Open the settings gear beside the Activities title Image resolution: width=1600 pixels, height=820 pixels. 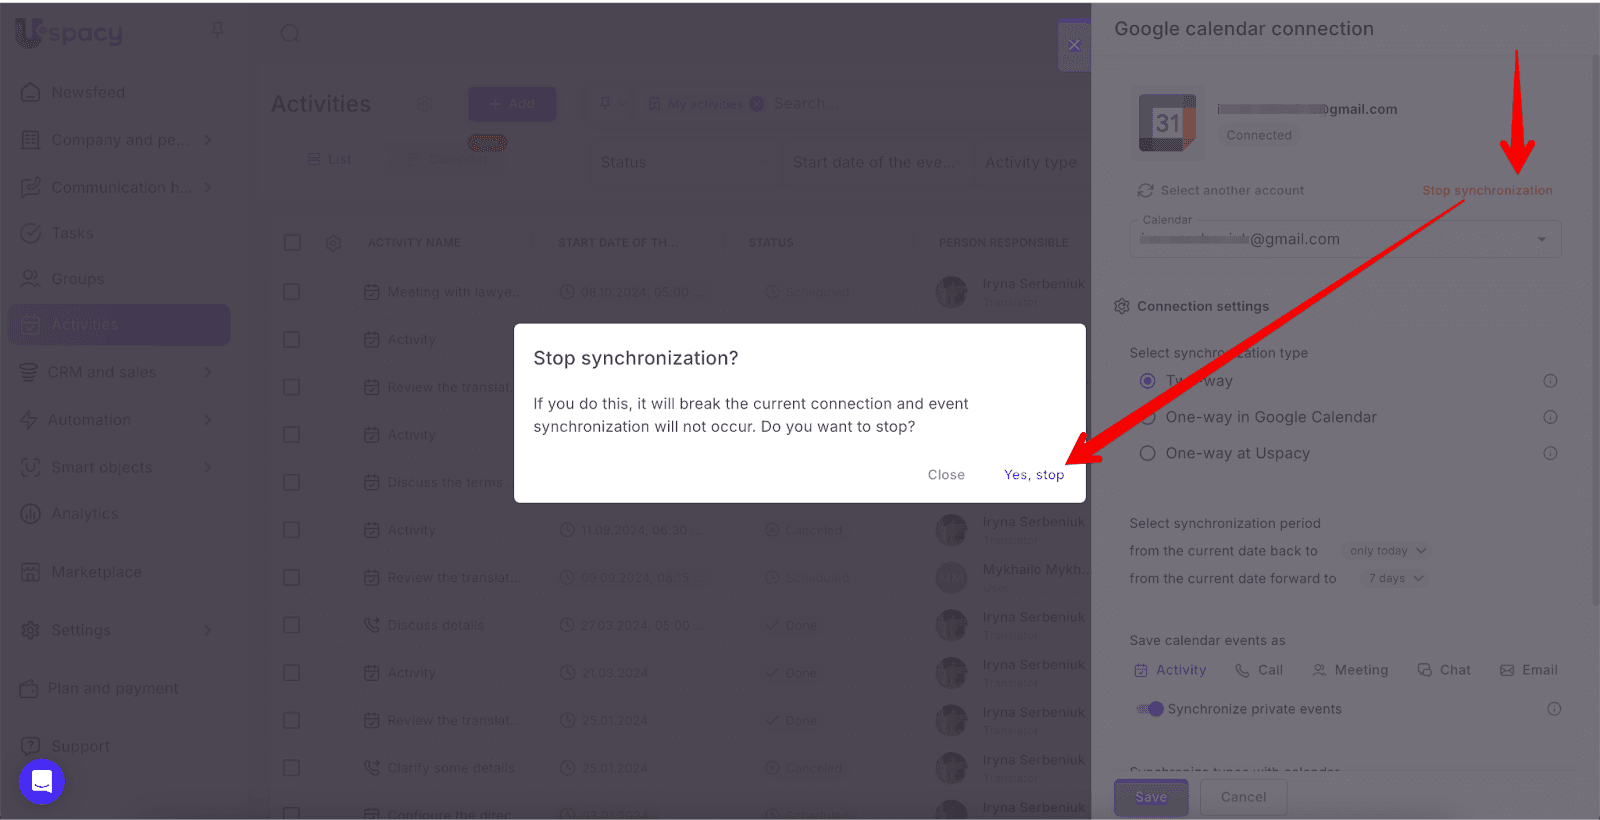(424, 104)
